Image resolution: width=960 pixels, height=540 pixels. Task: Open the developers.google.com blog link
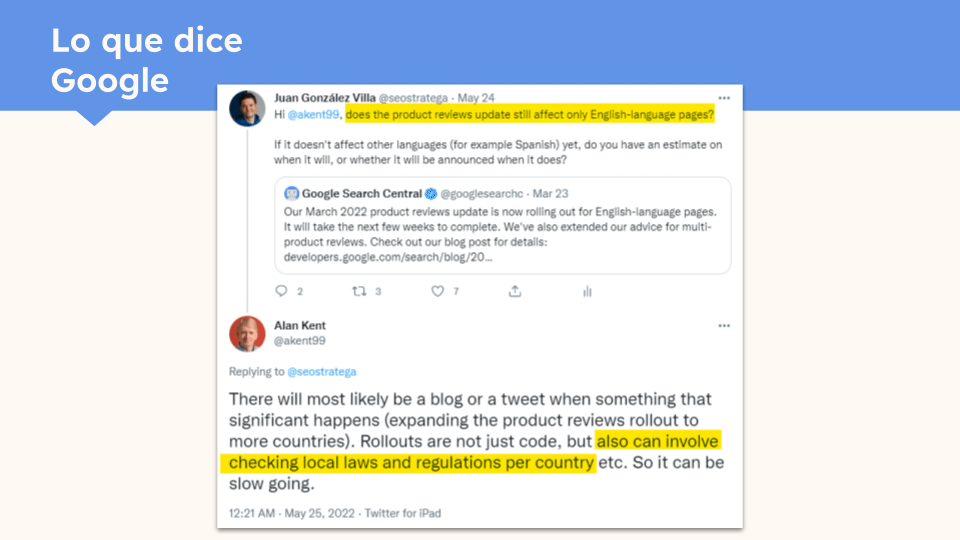387,257
